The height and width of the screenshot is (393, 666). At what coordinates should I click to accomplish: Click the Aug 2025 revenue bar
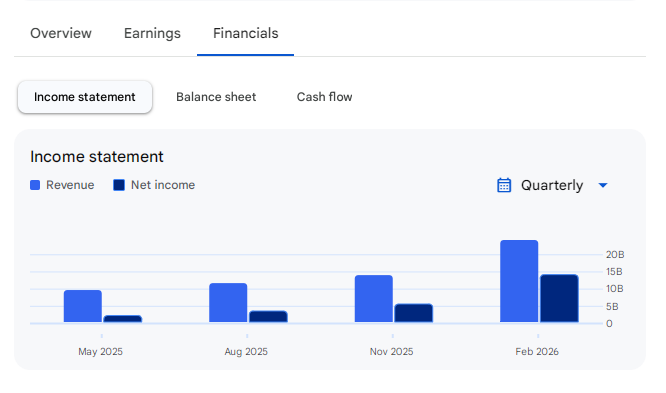click(228, 303)
